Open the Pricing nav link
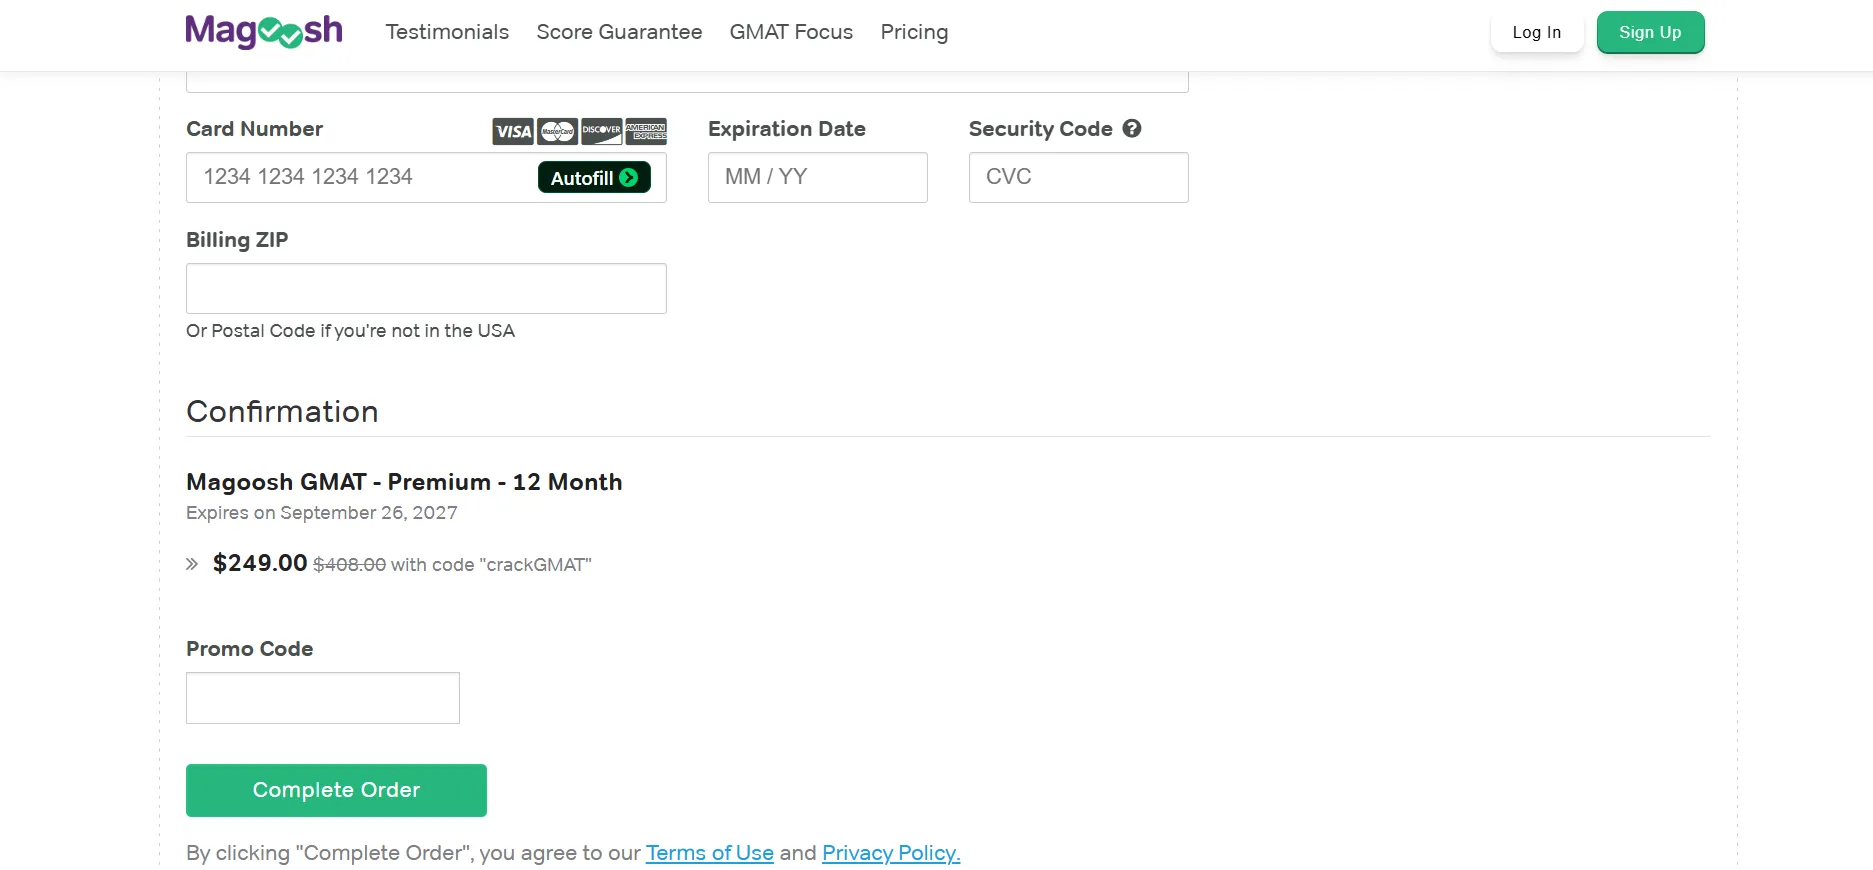Viewport: 1873px width, 870px height. pos(914,32)
